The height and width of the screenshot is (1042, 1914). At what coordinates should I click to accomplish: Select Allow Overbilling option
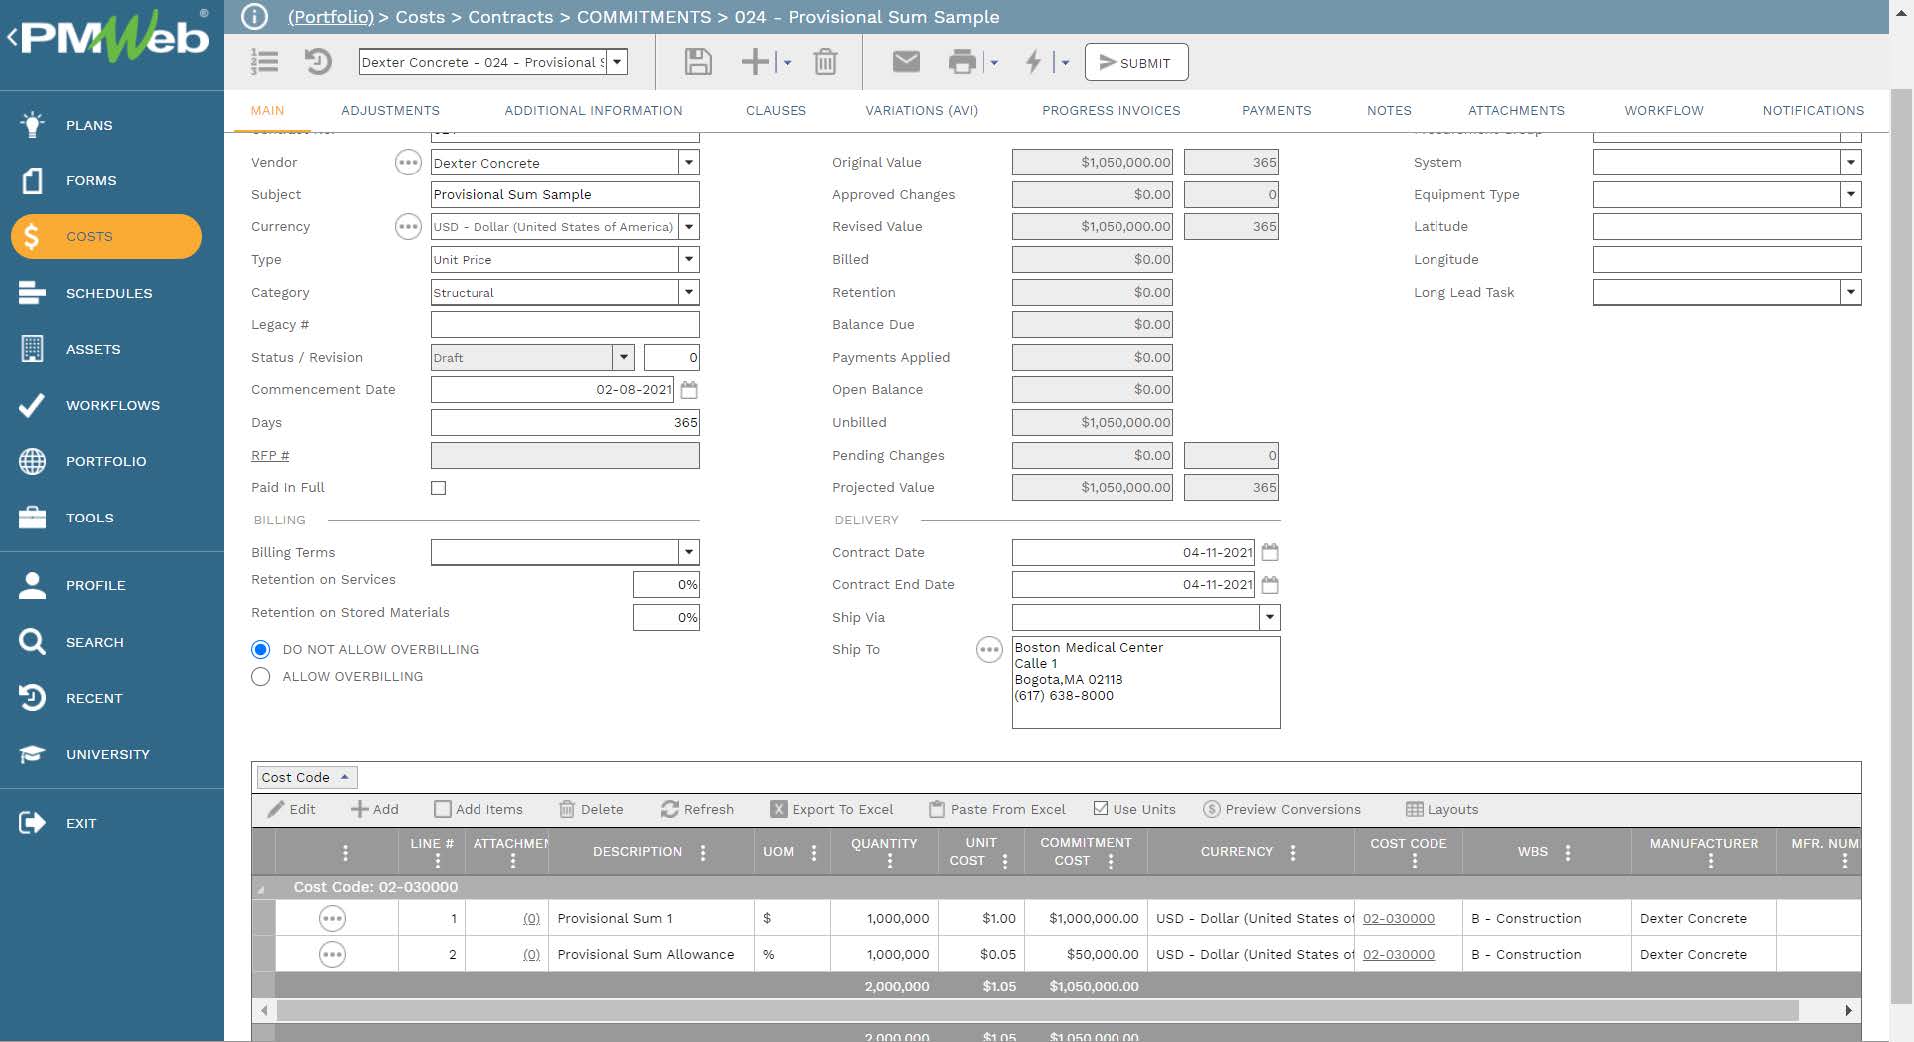point(261,677)
